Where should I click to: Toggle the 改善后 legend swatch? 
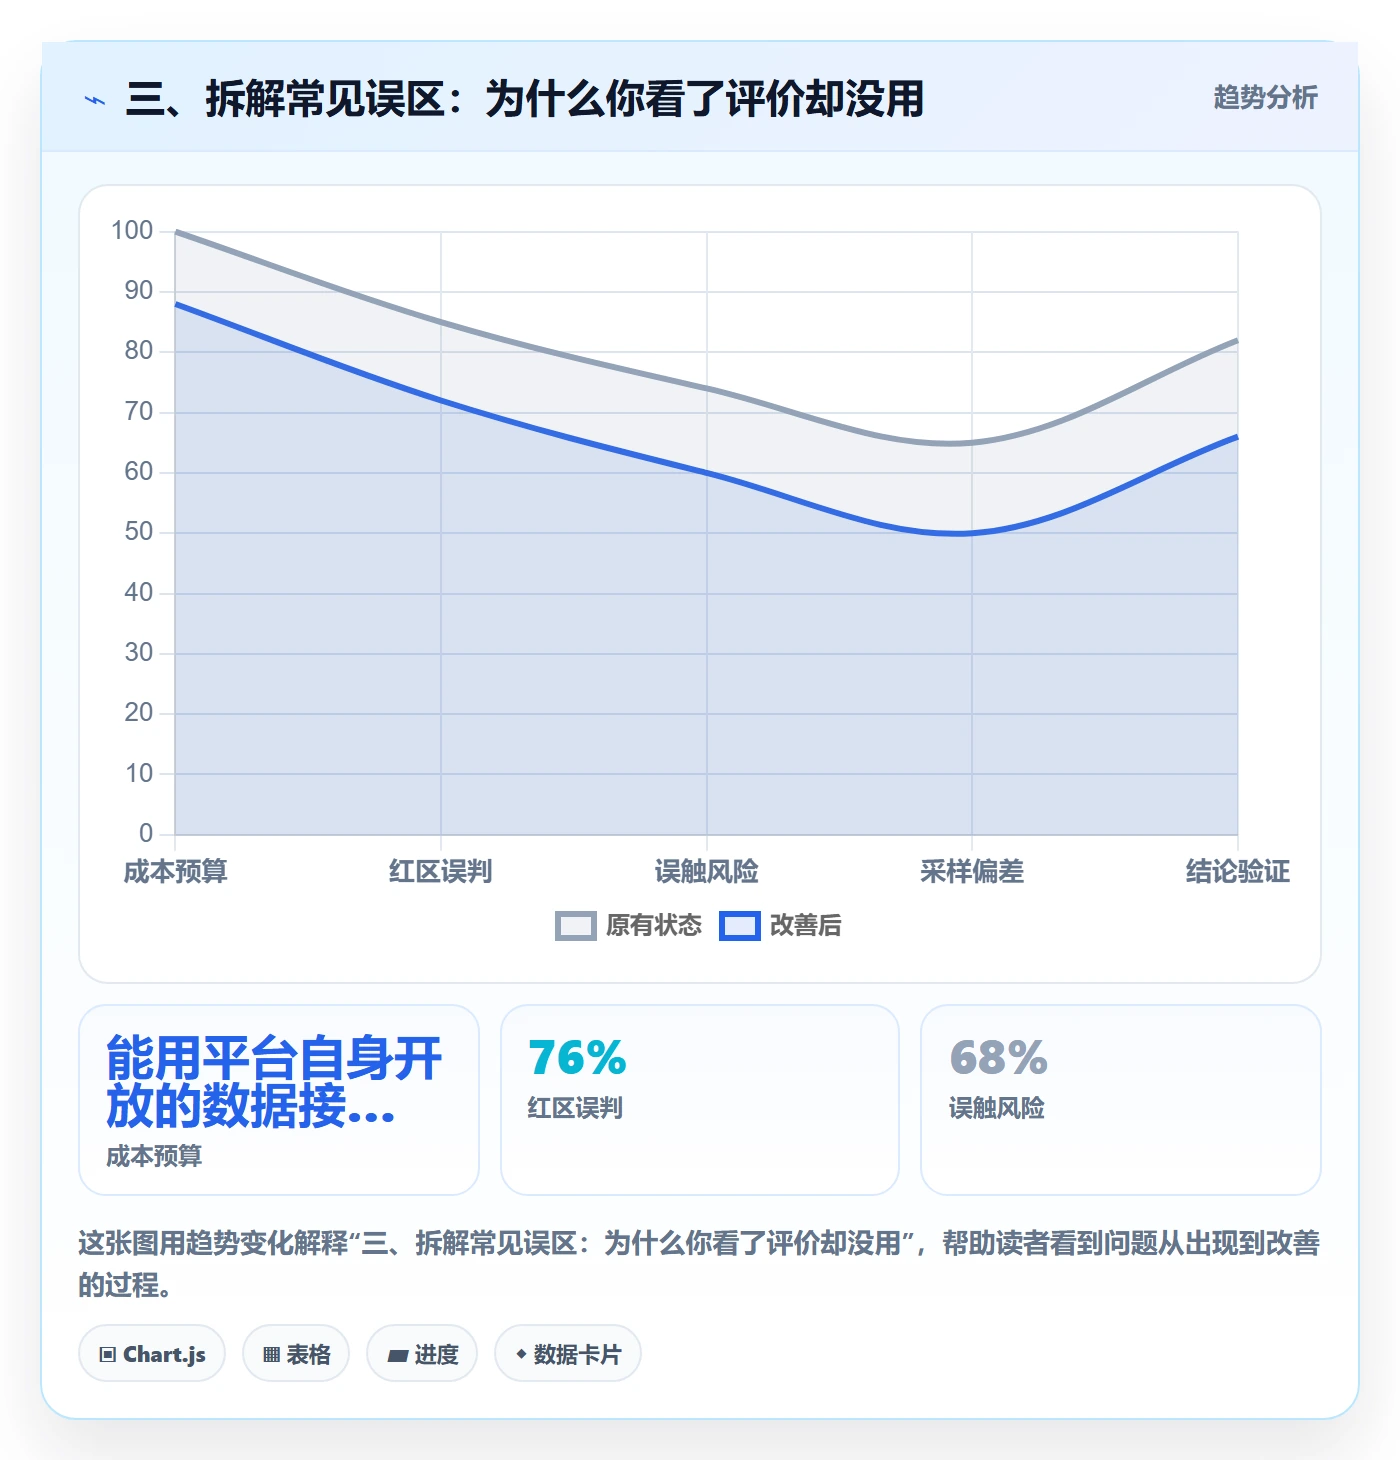pyautogui.click(x=740, y=926)
